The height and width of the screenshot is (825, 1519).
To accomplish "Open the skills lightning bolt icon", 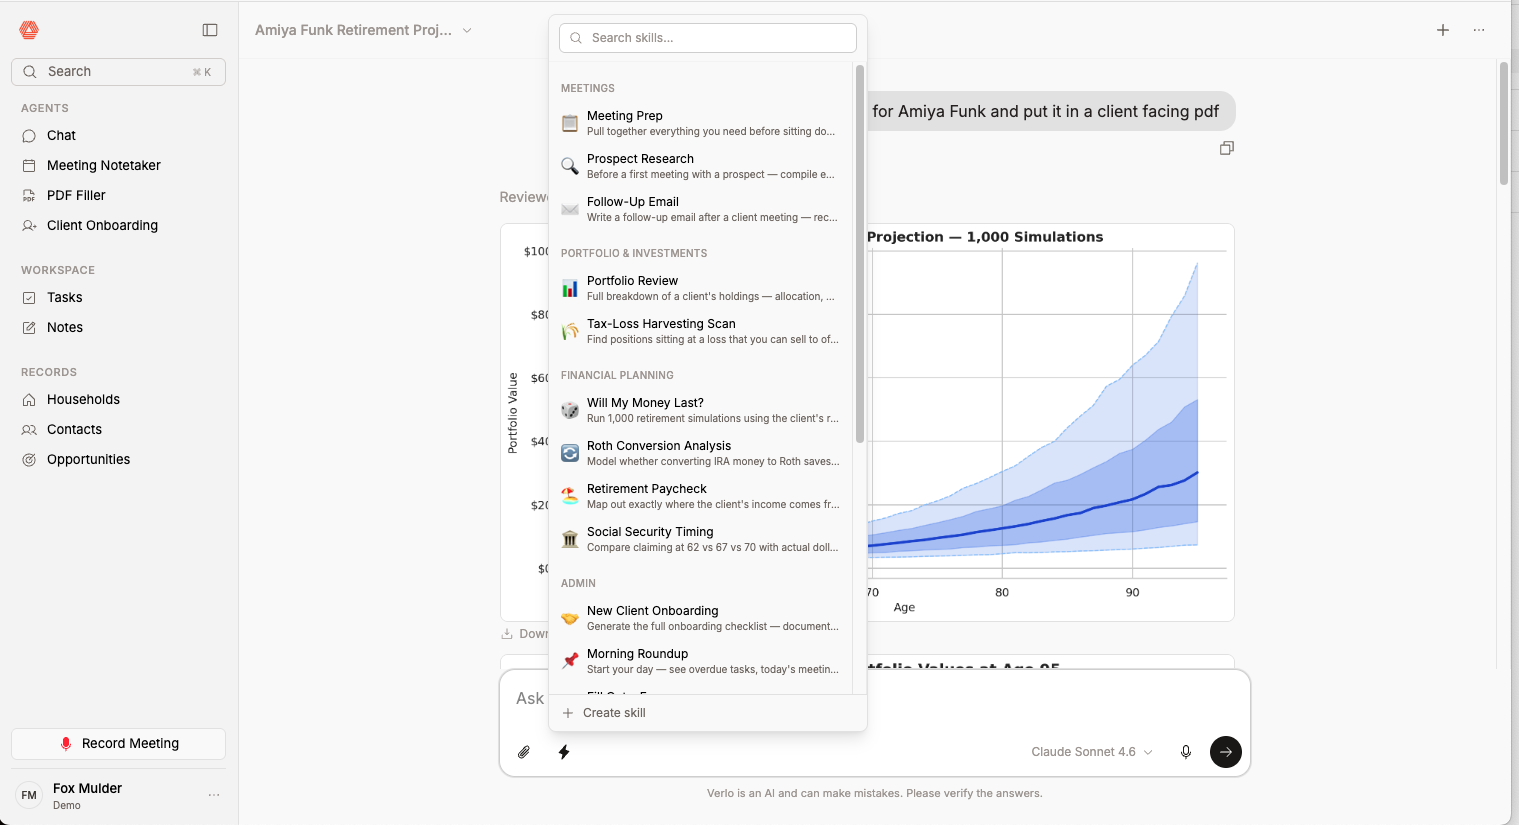I will (564, 752).
